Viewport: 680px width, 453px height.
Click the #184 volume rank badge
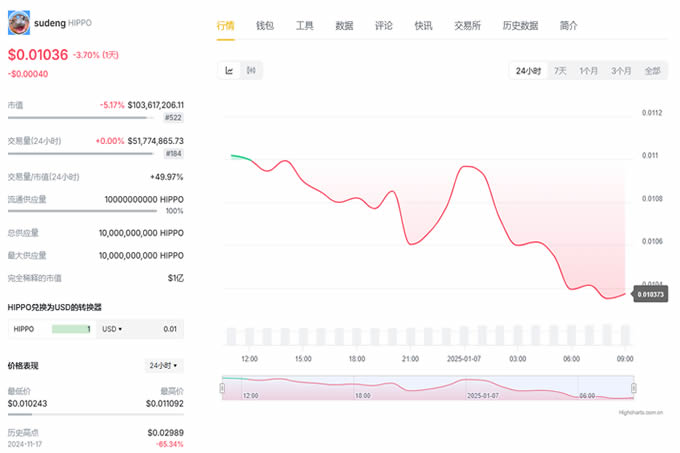pyautogui.click(x=173, y=153)
